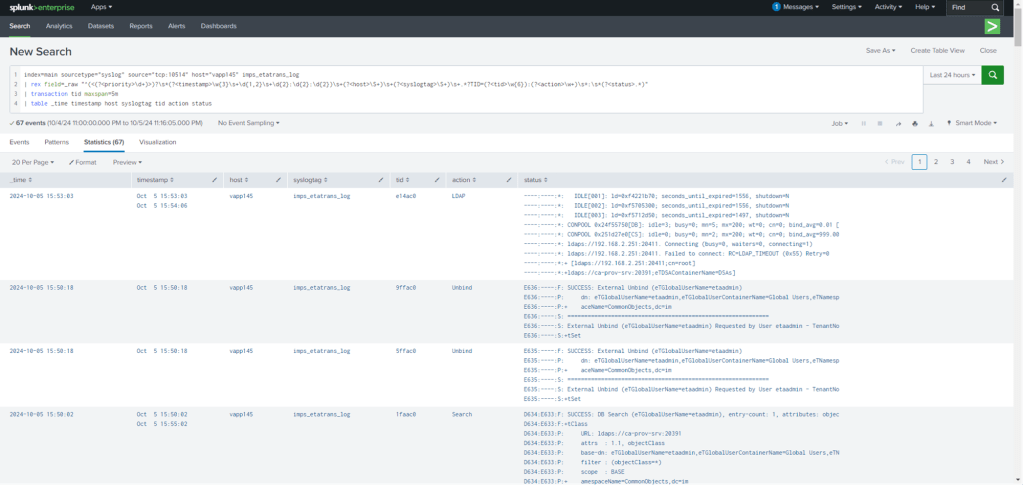Click the Print results icon
Screen dimensions: 1023x485
[913, 123]
